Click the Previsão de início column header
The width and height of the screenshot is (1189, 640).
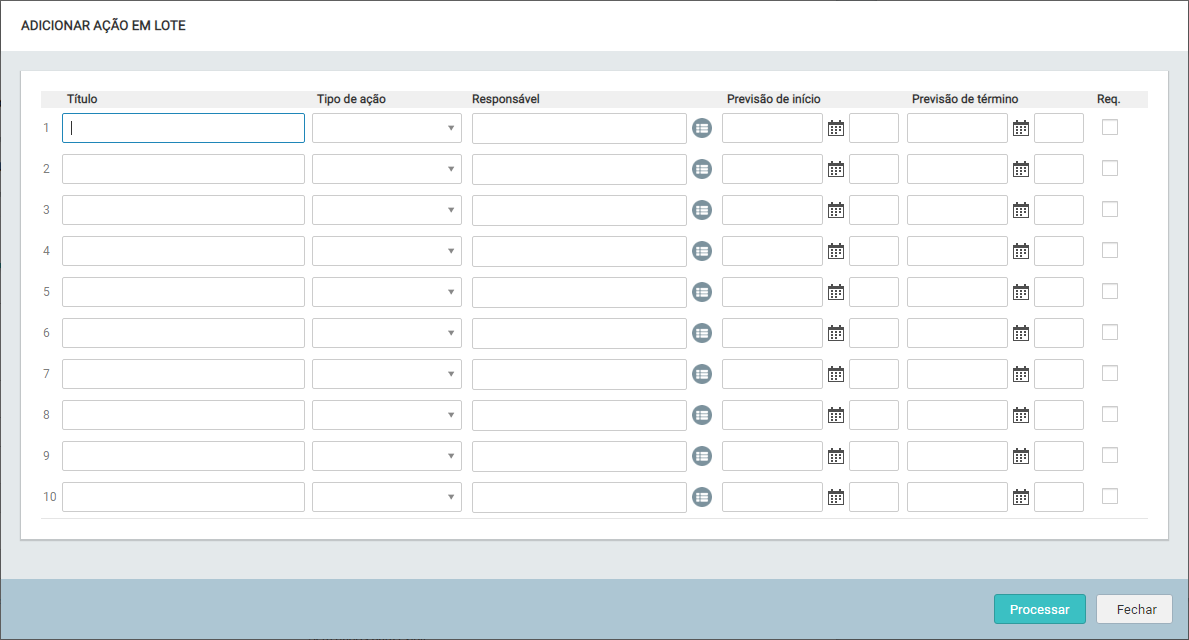click(x=773, y=99)
